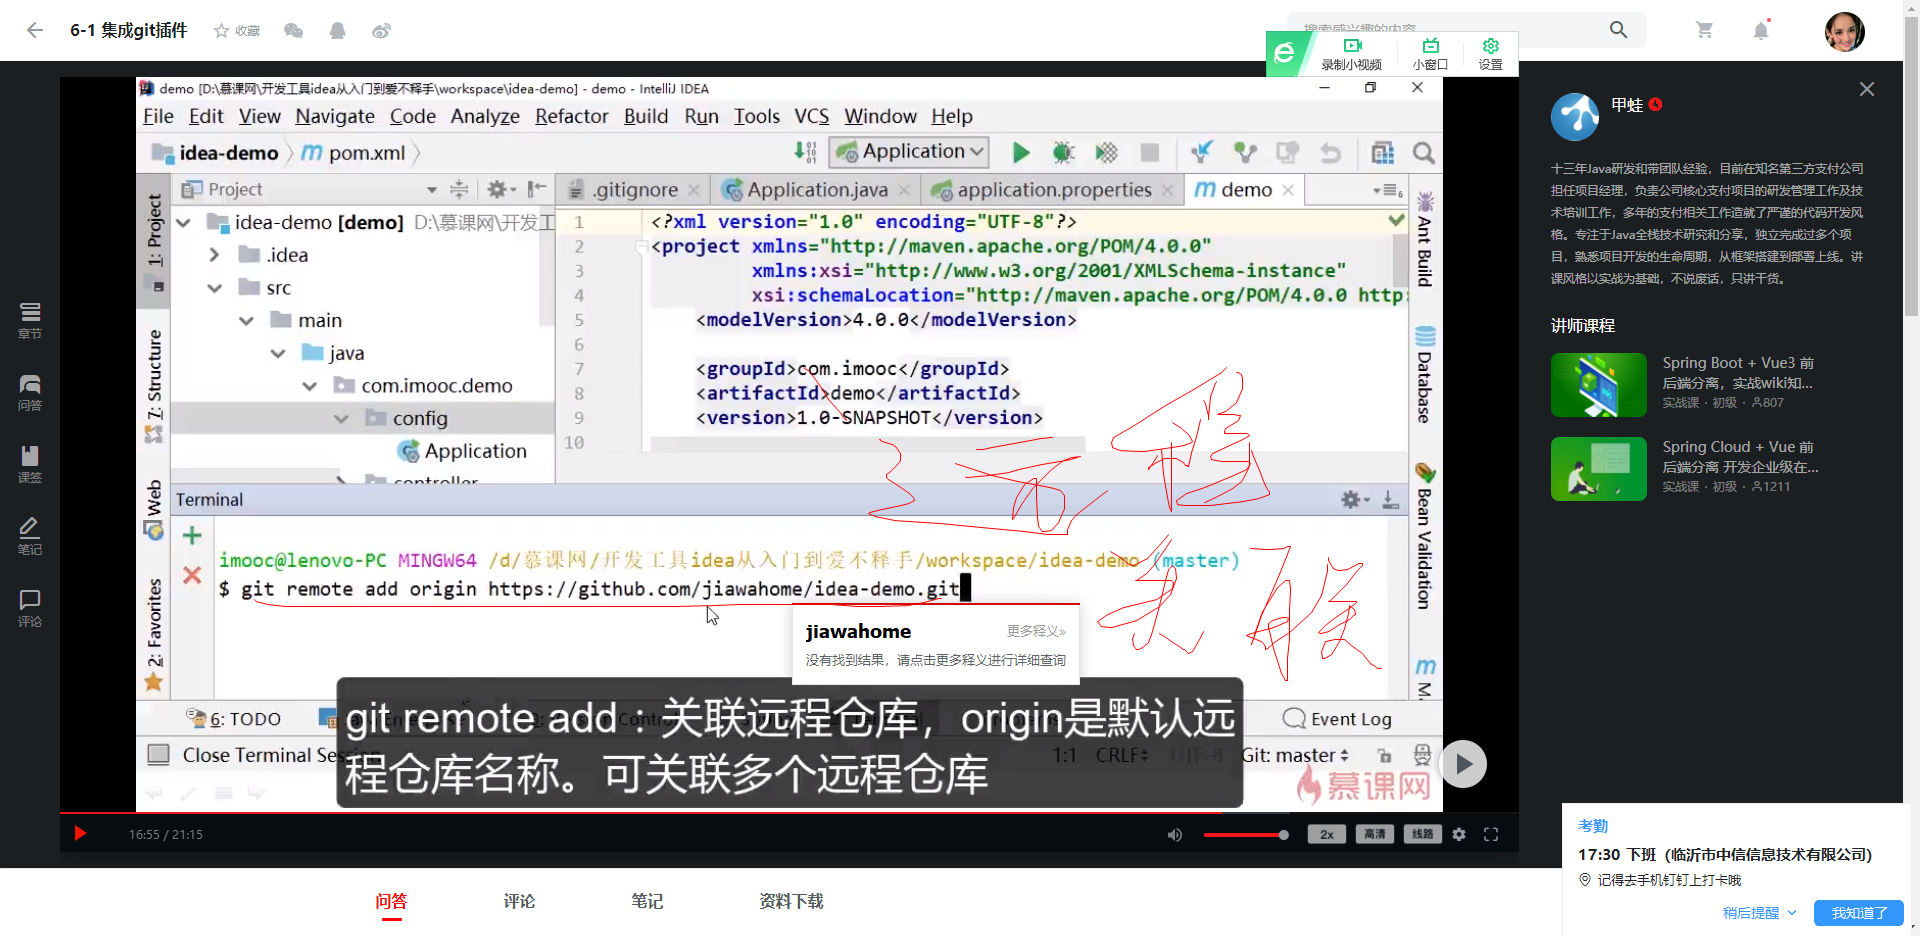Click Run with Coverage icon
Image resolution: width=1920 pixels, height=936 pixels.
[1106, 152]
